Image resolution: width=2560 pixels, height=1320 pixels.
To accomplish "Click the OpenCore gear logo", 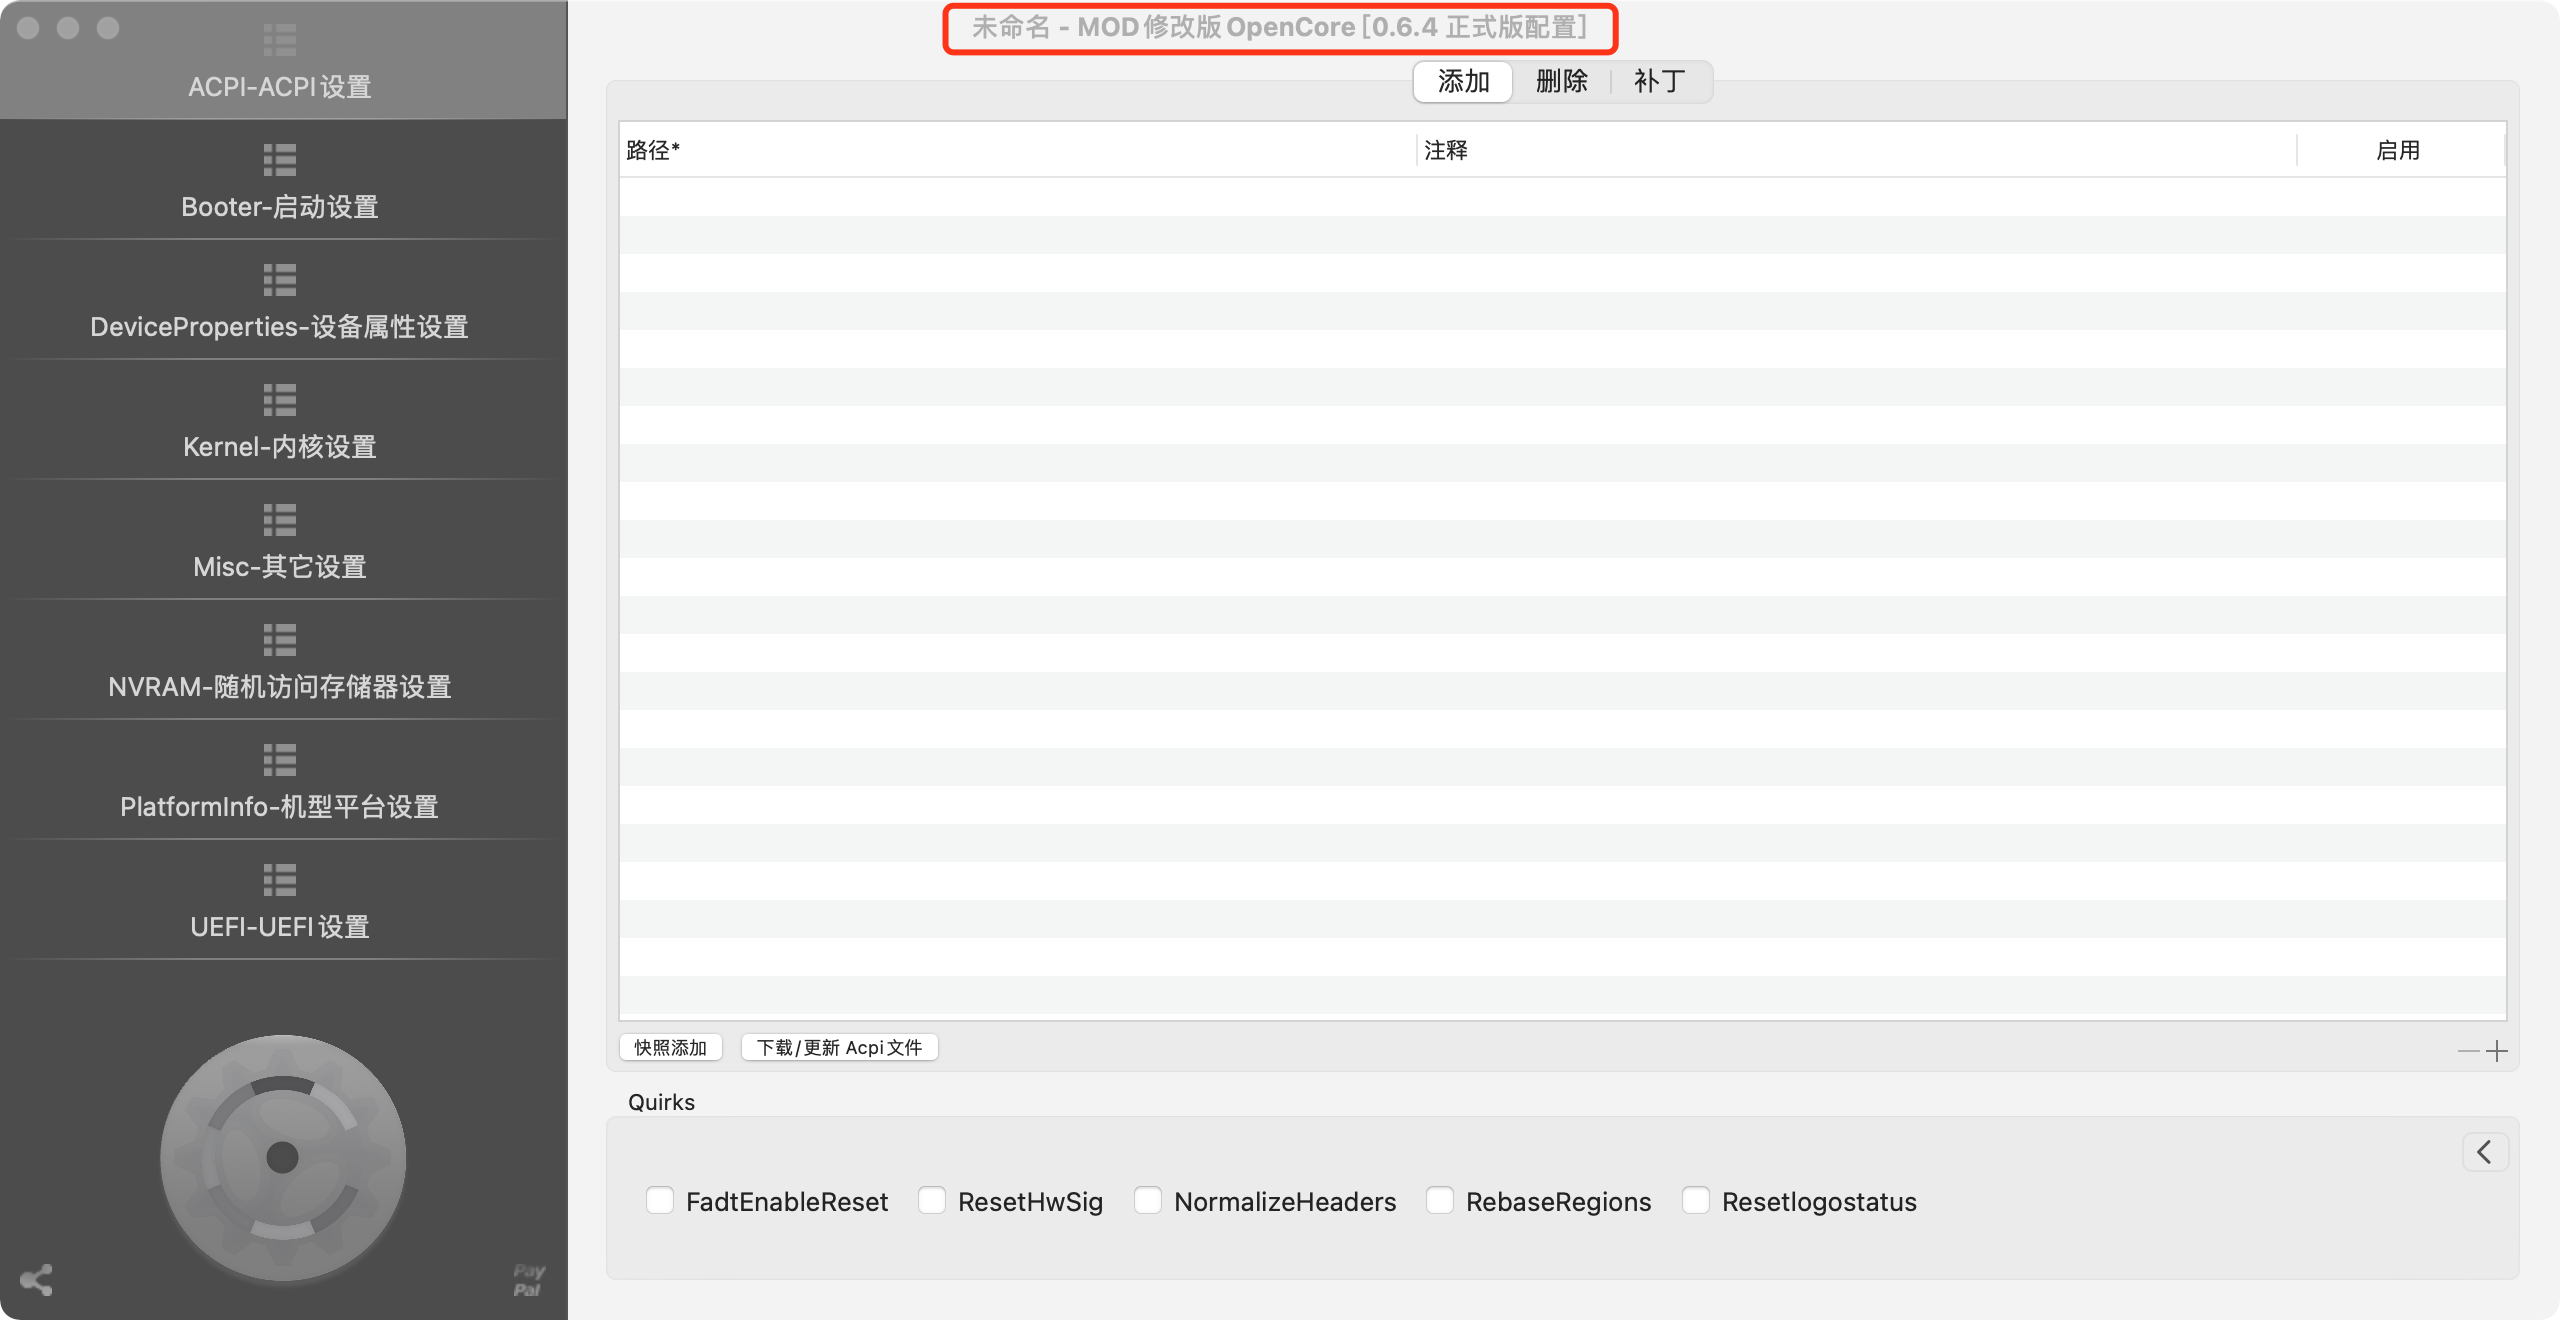I will [x=283, y=1158].
